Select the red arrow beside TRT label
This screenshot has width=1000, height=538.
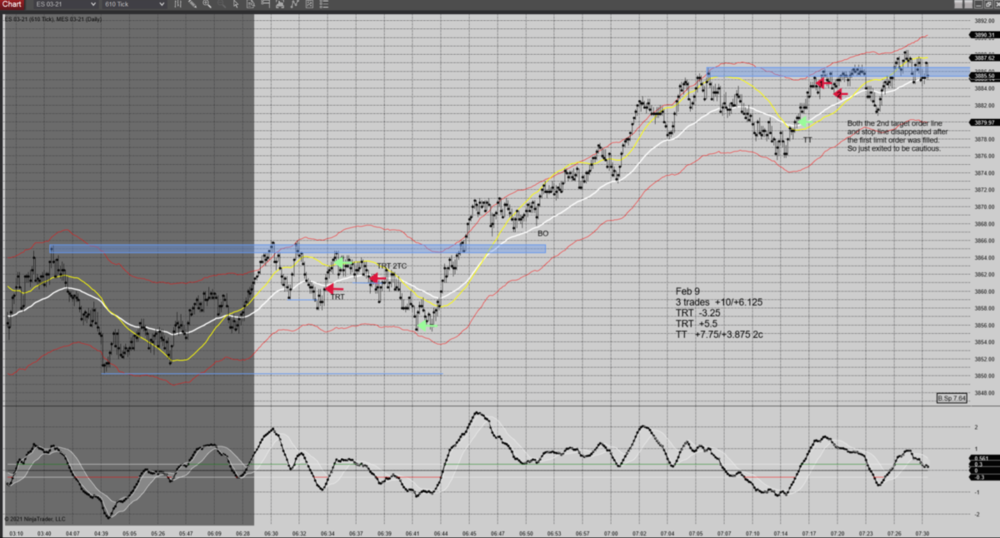(x=333, y=289)
